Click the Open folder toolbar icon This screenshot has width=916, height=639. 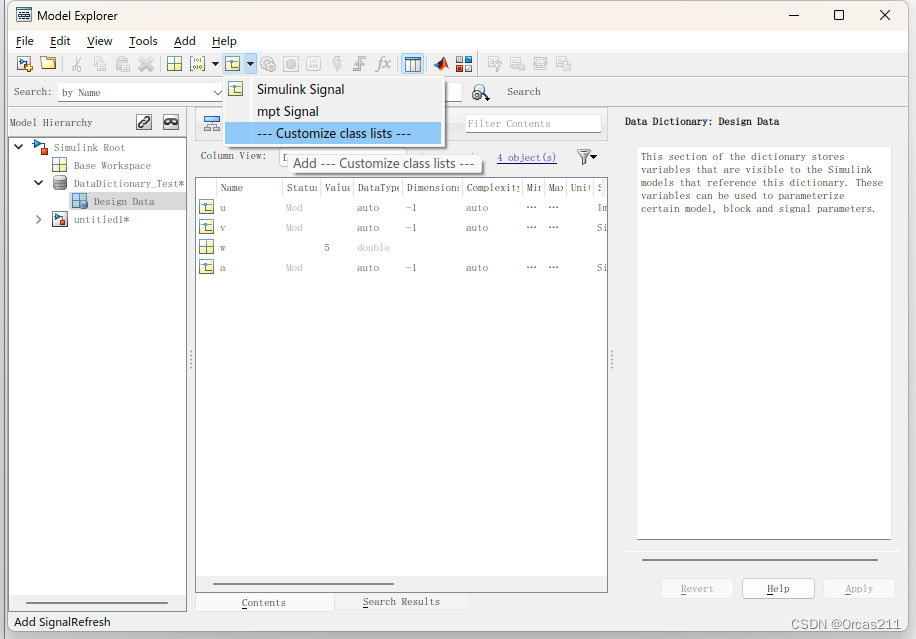point(48,63)
